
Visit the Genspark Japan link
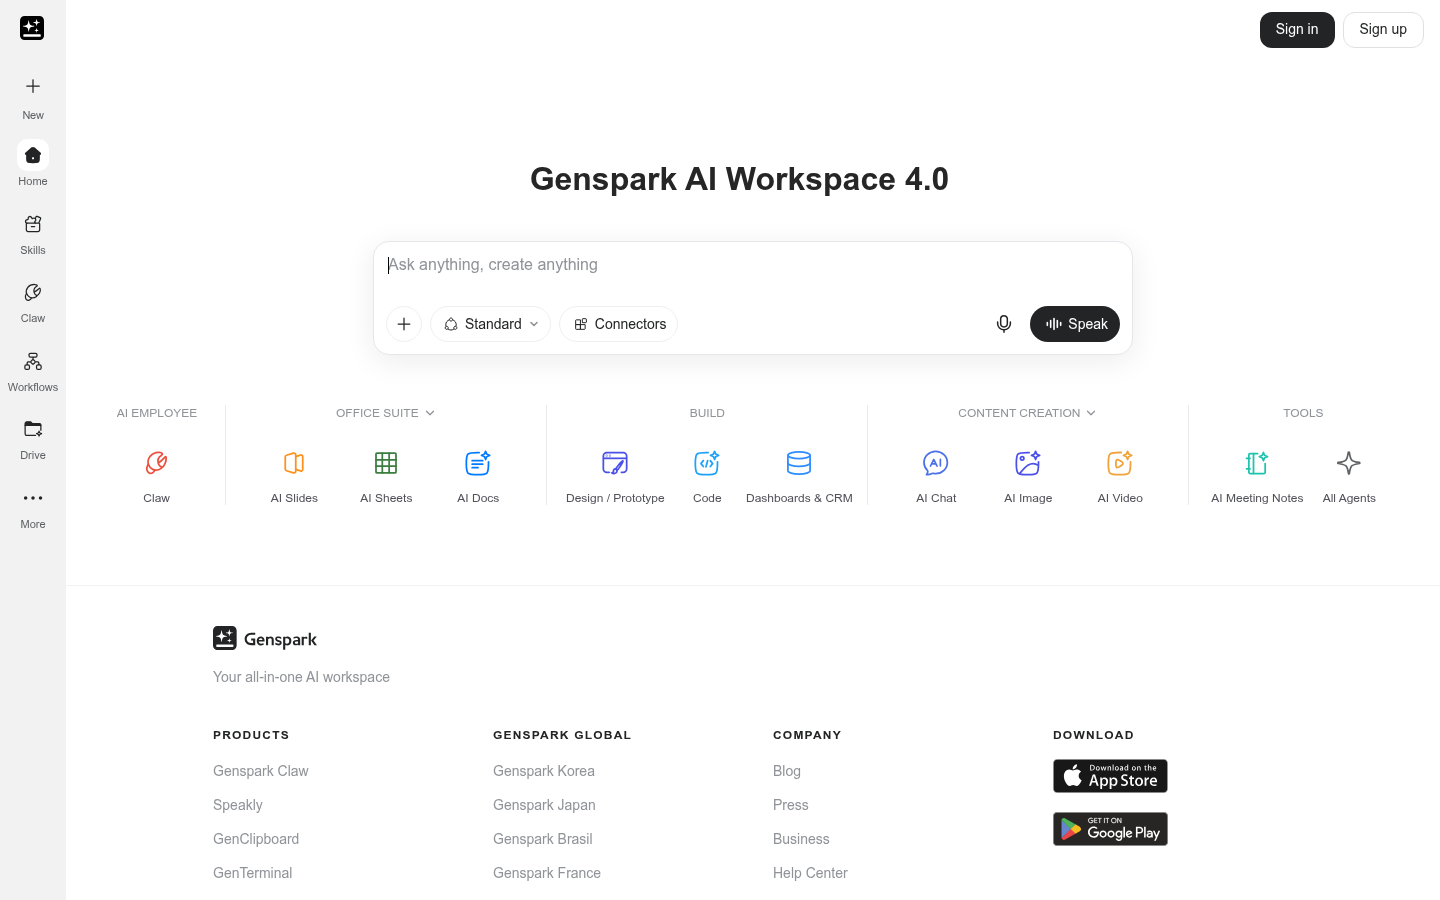(x=544, y=805)
